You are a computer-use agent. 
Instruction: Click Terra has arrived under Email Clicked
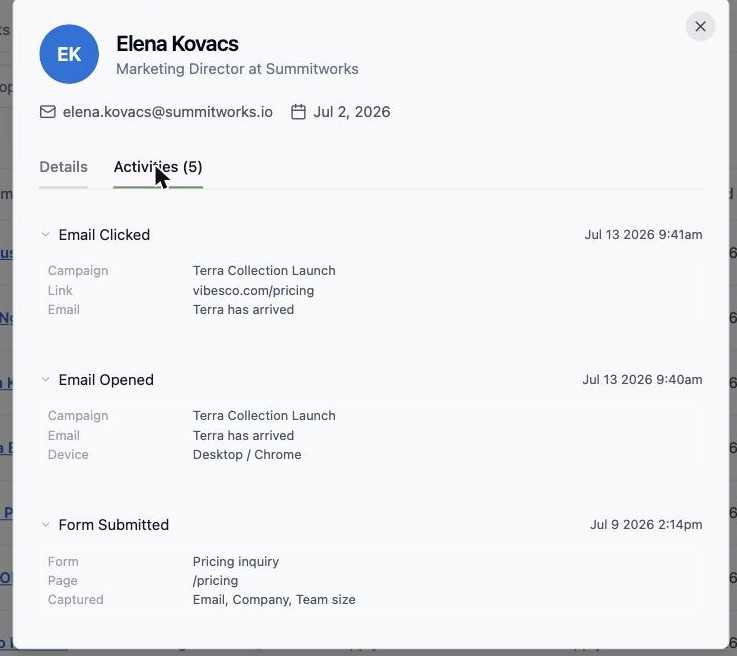[x=243, y=310]
